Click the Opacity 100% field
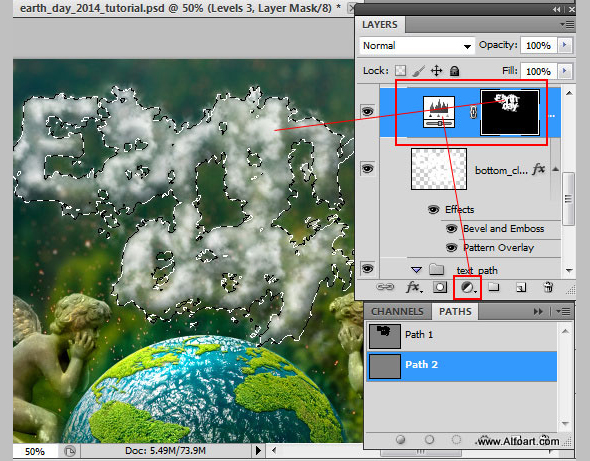This screenshot has width=590, height=461. click(x=538, y=45)
